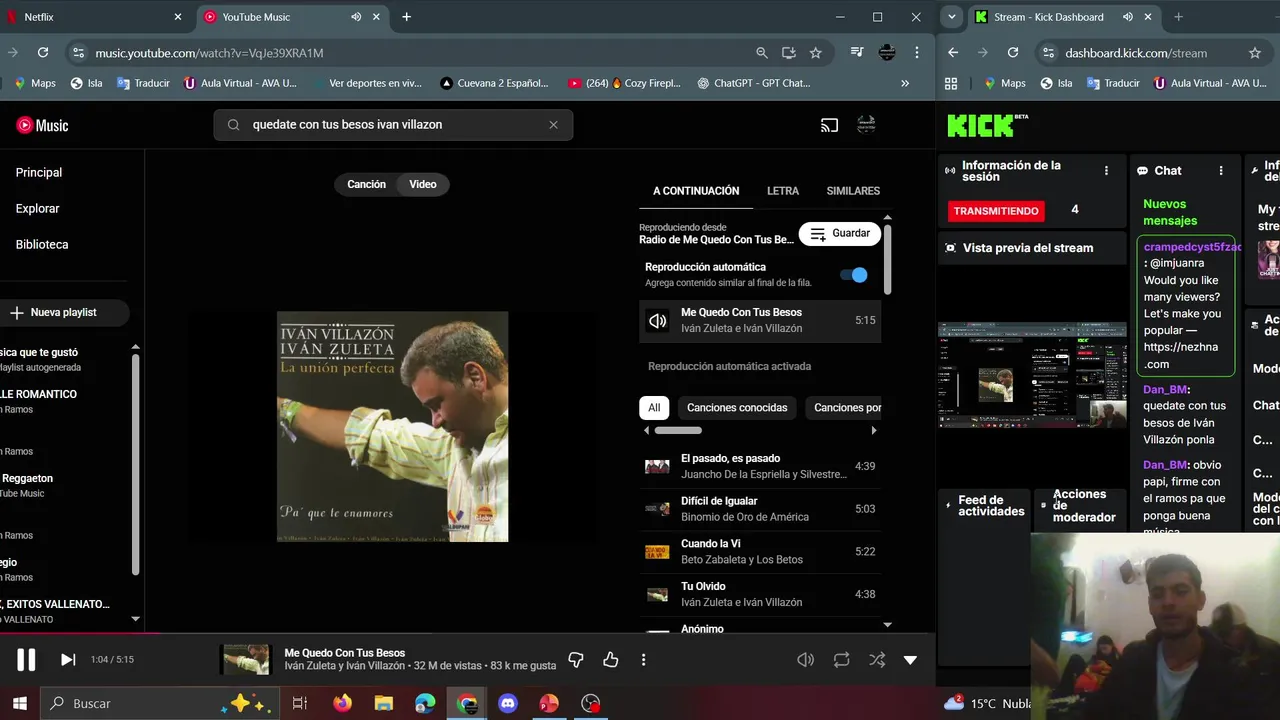Toggle shuffle in player bar

coord(877,660)
